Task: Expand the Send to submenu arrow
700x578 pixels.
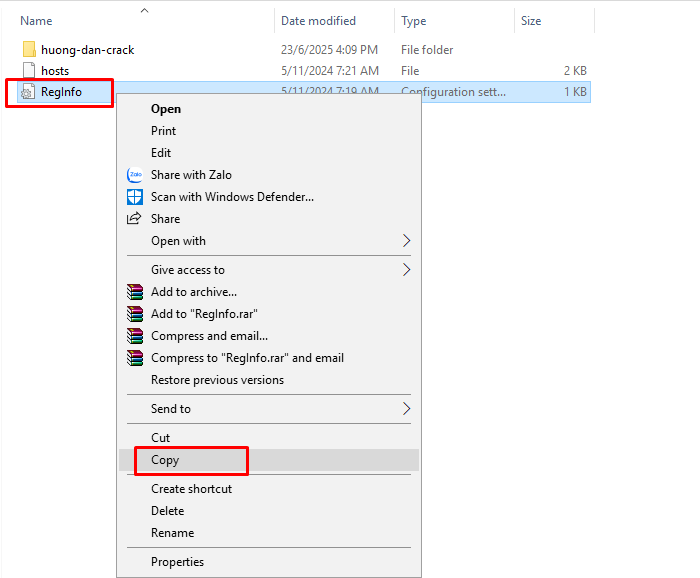Action: point(406,408)
